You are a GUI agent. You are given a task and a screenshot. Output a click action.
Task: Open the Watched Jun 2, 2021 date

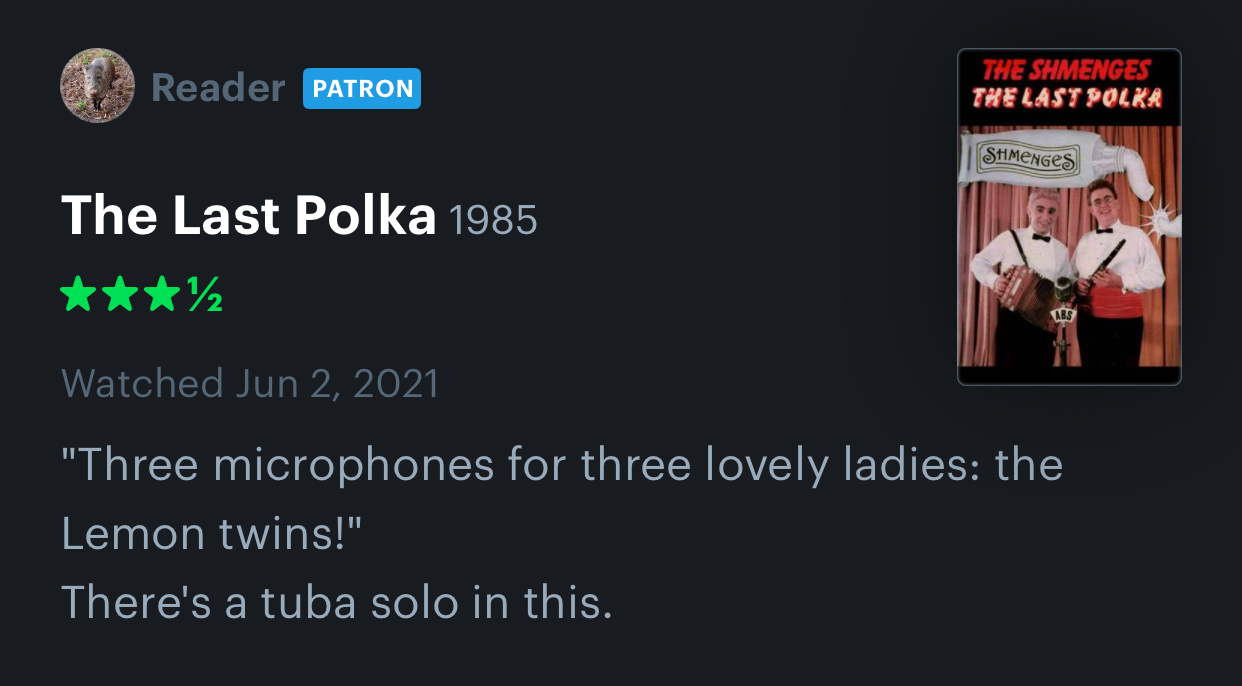coord(250,384)
